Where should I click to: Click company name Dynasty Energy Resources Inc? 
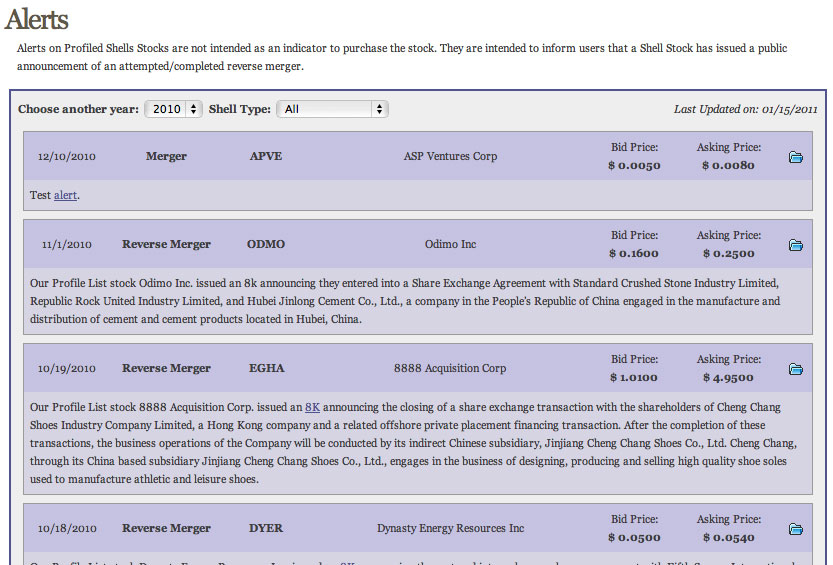[x=450, y=528]
